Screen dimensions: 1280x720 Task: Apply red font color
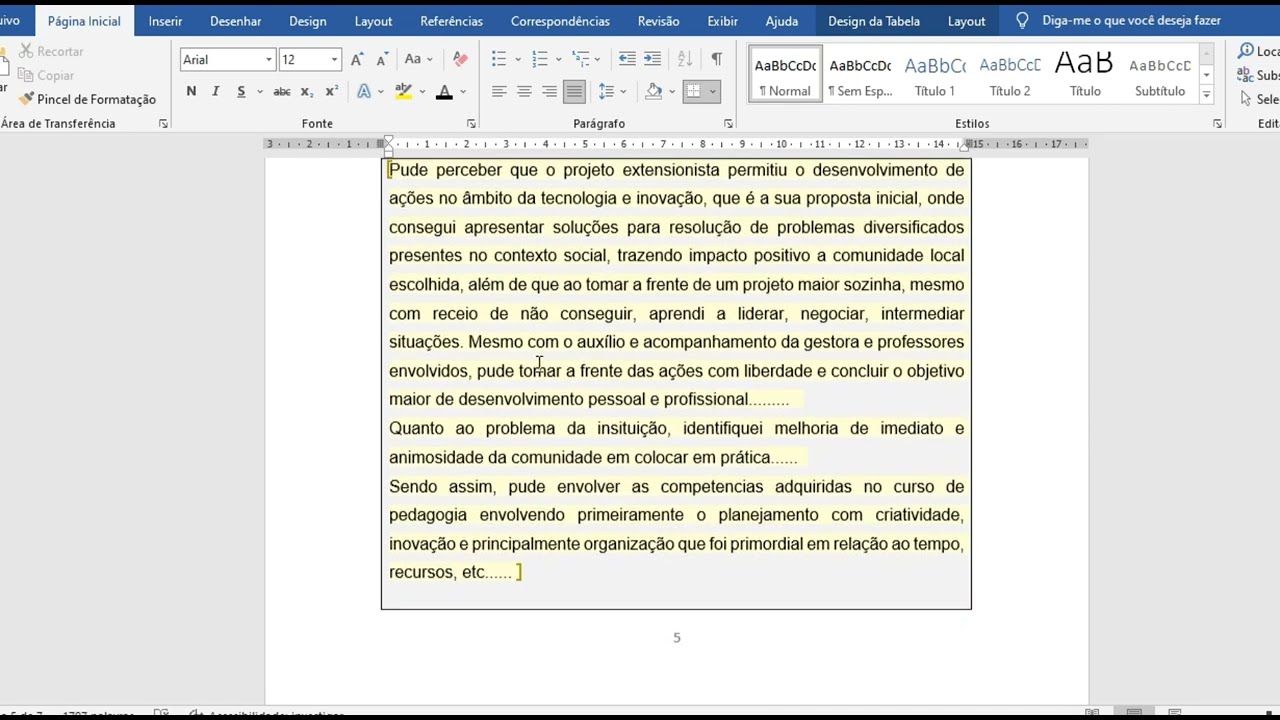[444, 92]
